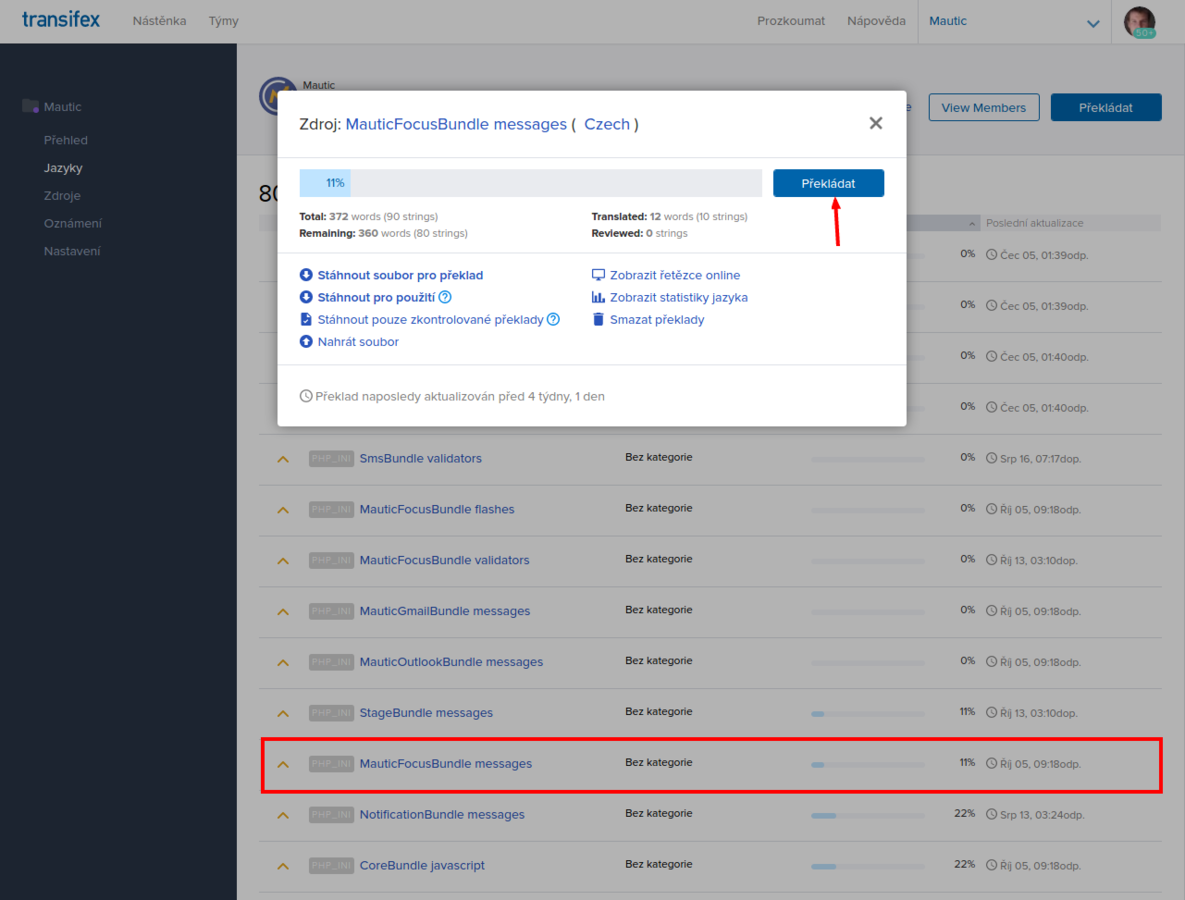Click the Nahrát soubor upload icon
The height and width of the screenshot is (900, 1185).
[306, 342]
